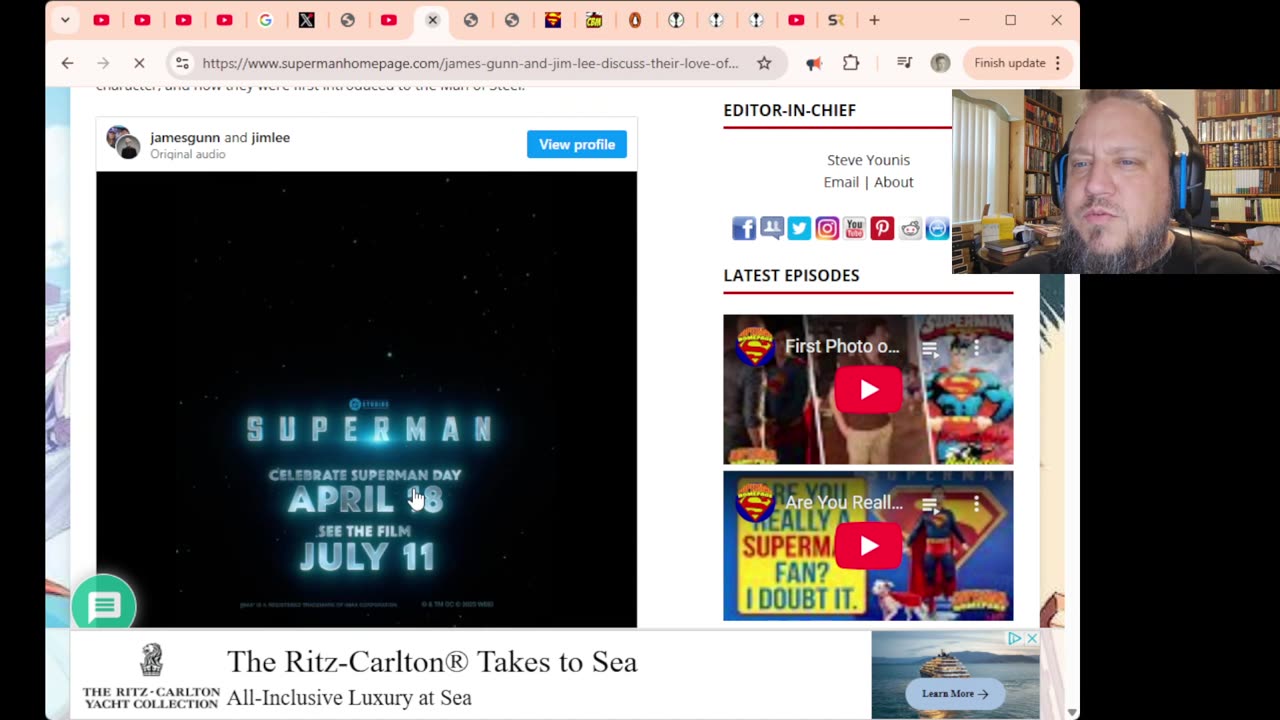Open the Twitter bird icon

[799, 228]
